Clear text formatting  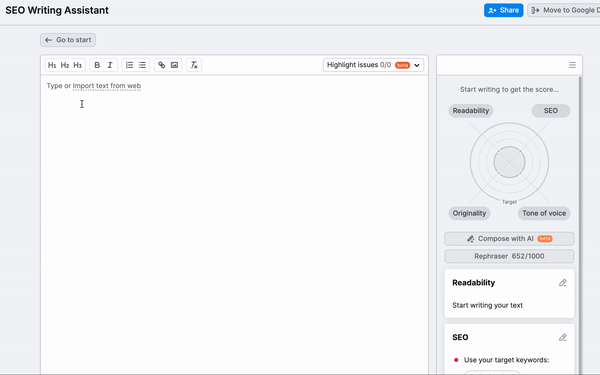click(x=194, y=65)
